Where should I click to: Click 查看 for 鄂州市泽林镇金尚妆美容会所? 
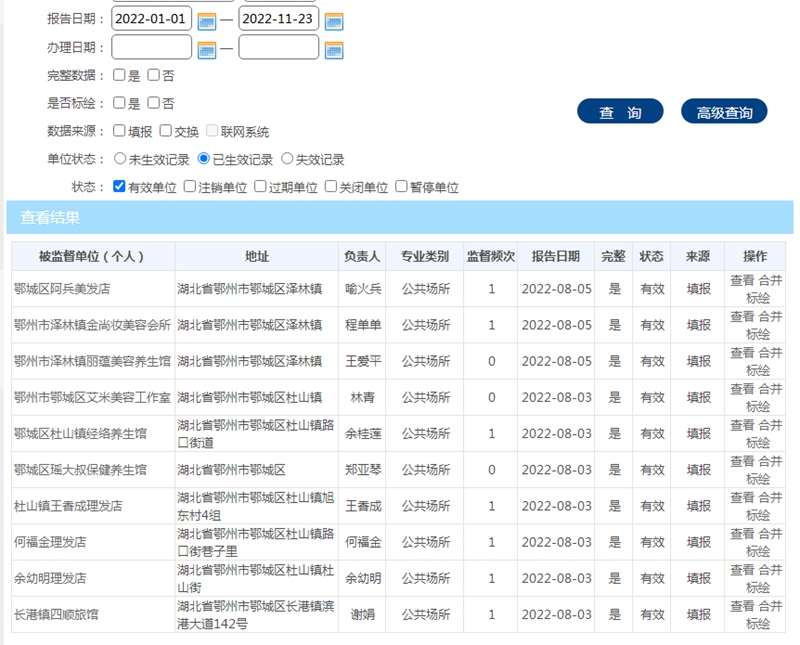pos(742,317)
